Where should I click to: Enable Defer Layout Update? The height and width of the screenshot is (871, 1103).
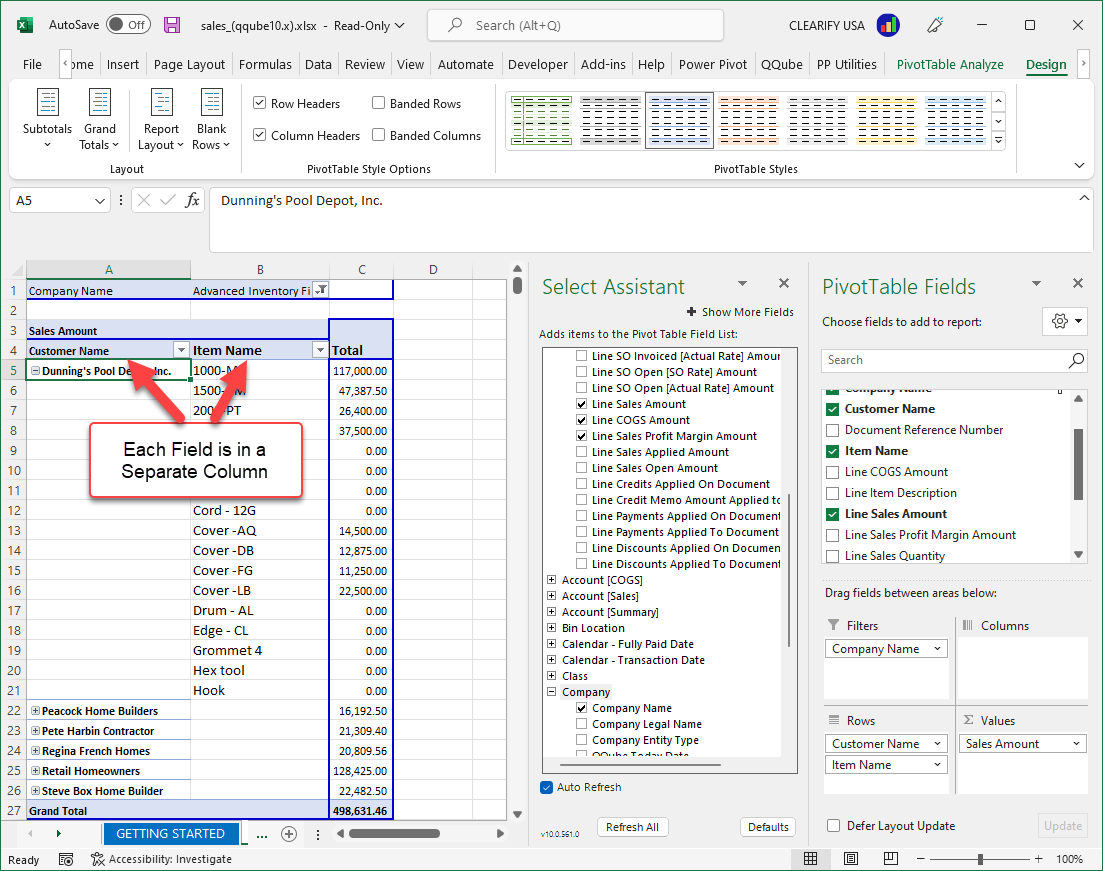[x=834, y=826]
